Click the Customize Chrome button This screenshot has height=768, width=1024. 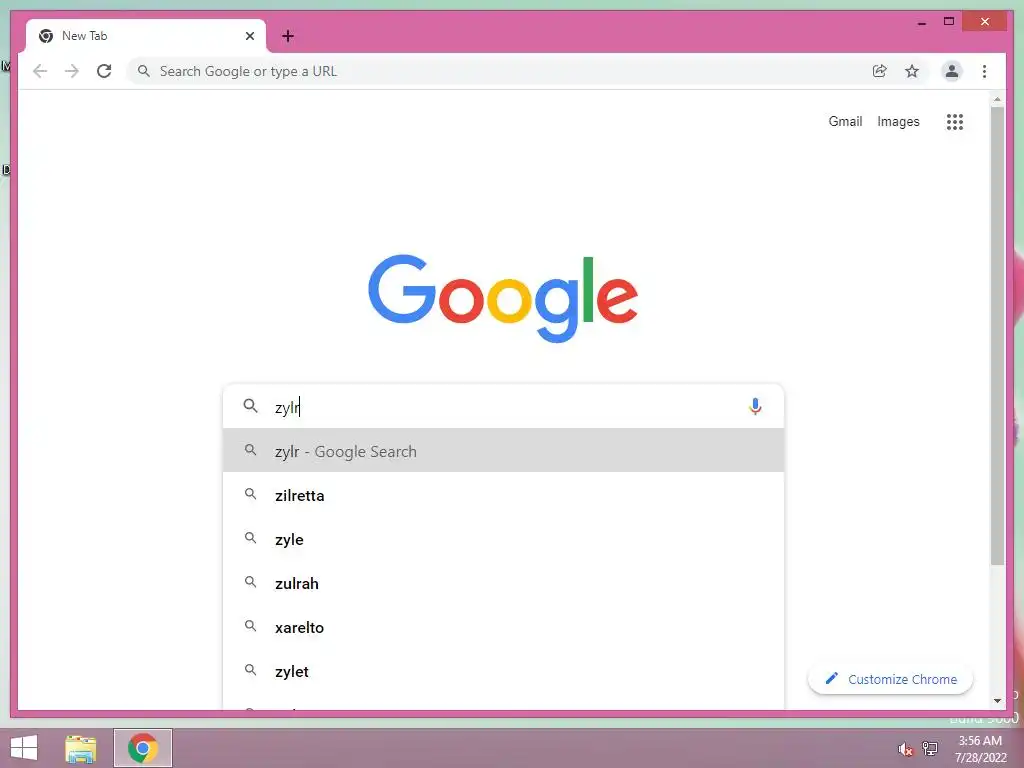(x=890, y=679)
